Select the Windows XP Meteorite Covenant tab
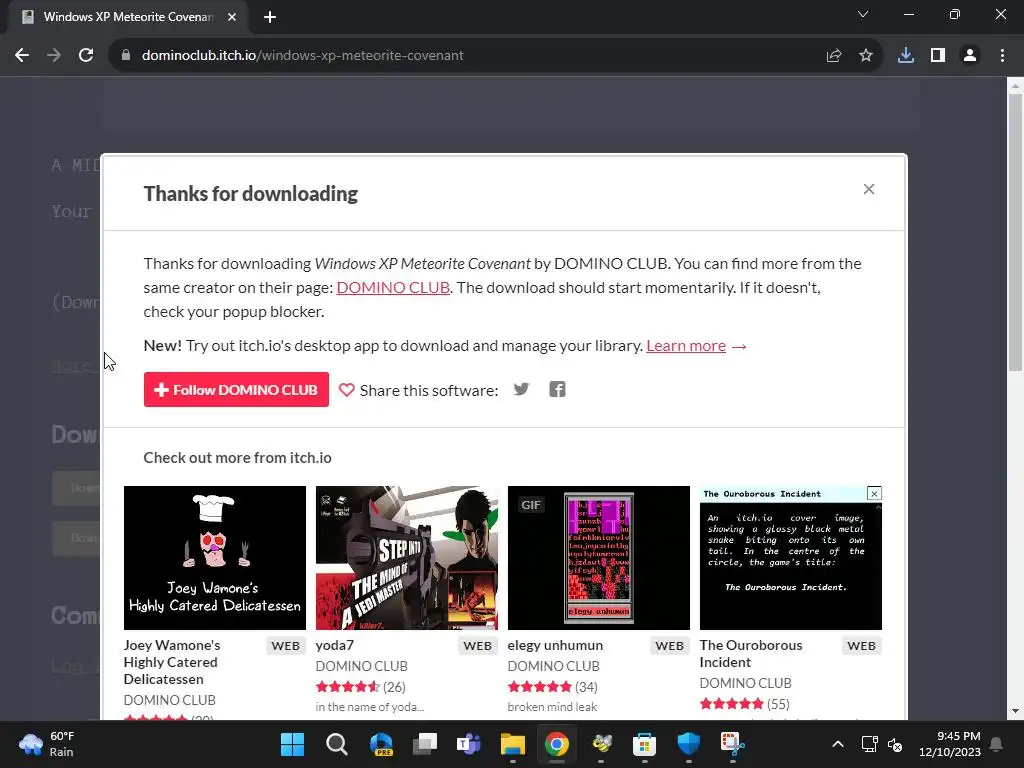This screenshot has height=768, width=1024. click(128, 17)
